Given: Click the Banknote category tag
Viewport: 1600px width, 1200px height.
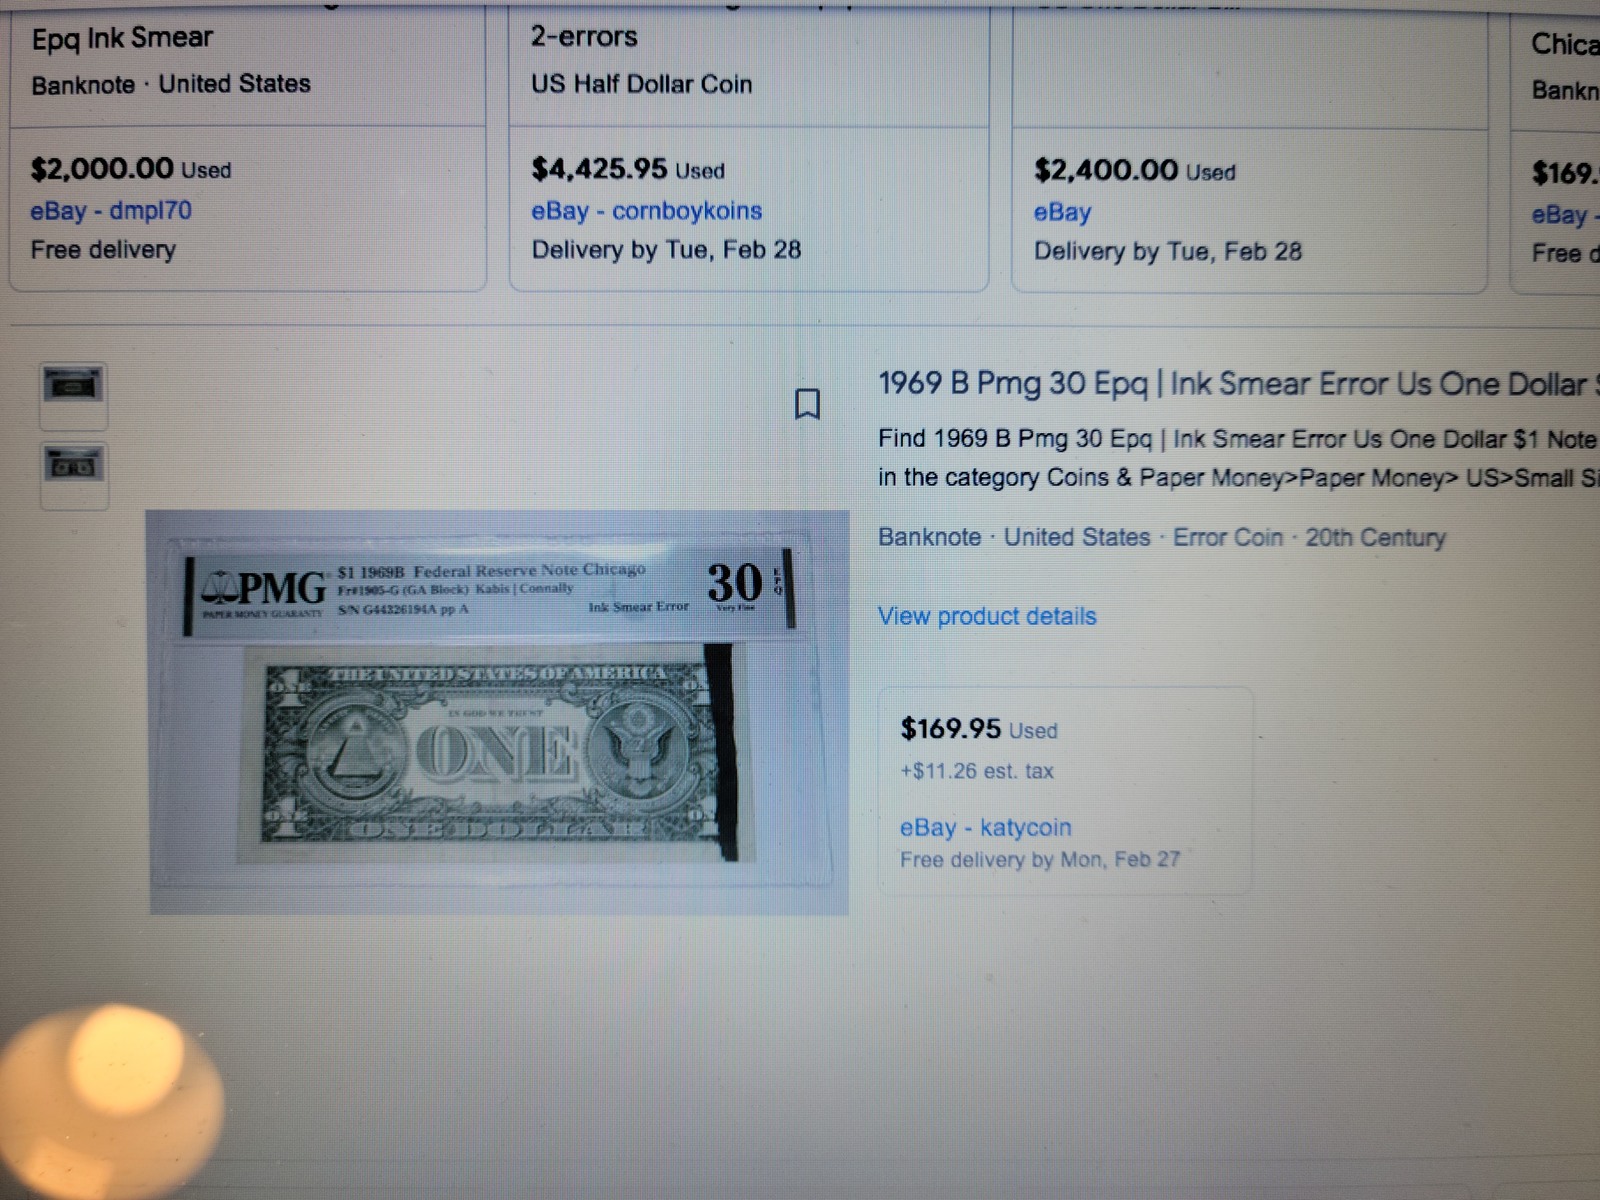Looking at the screenshot, I should pyautogui.click(x=929, y=537).
